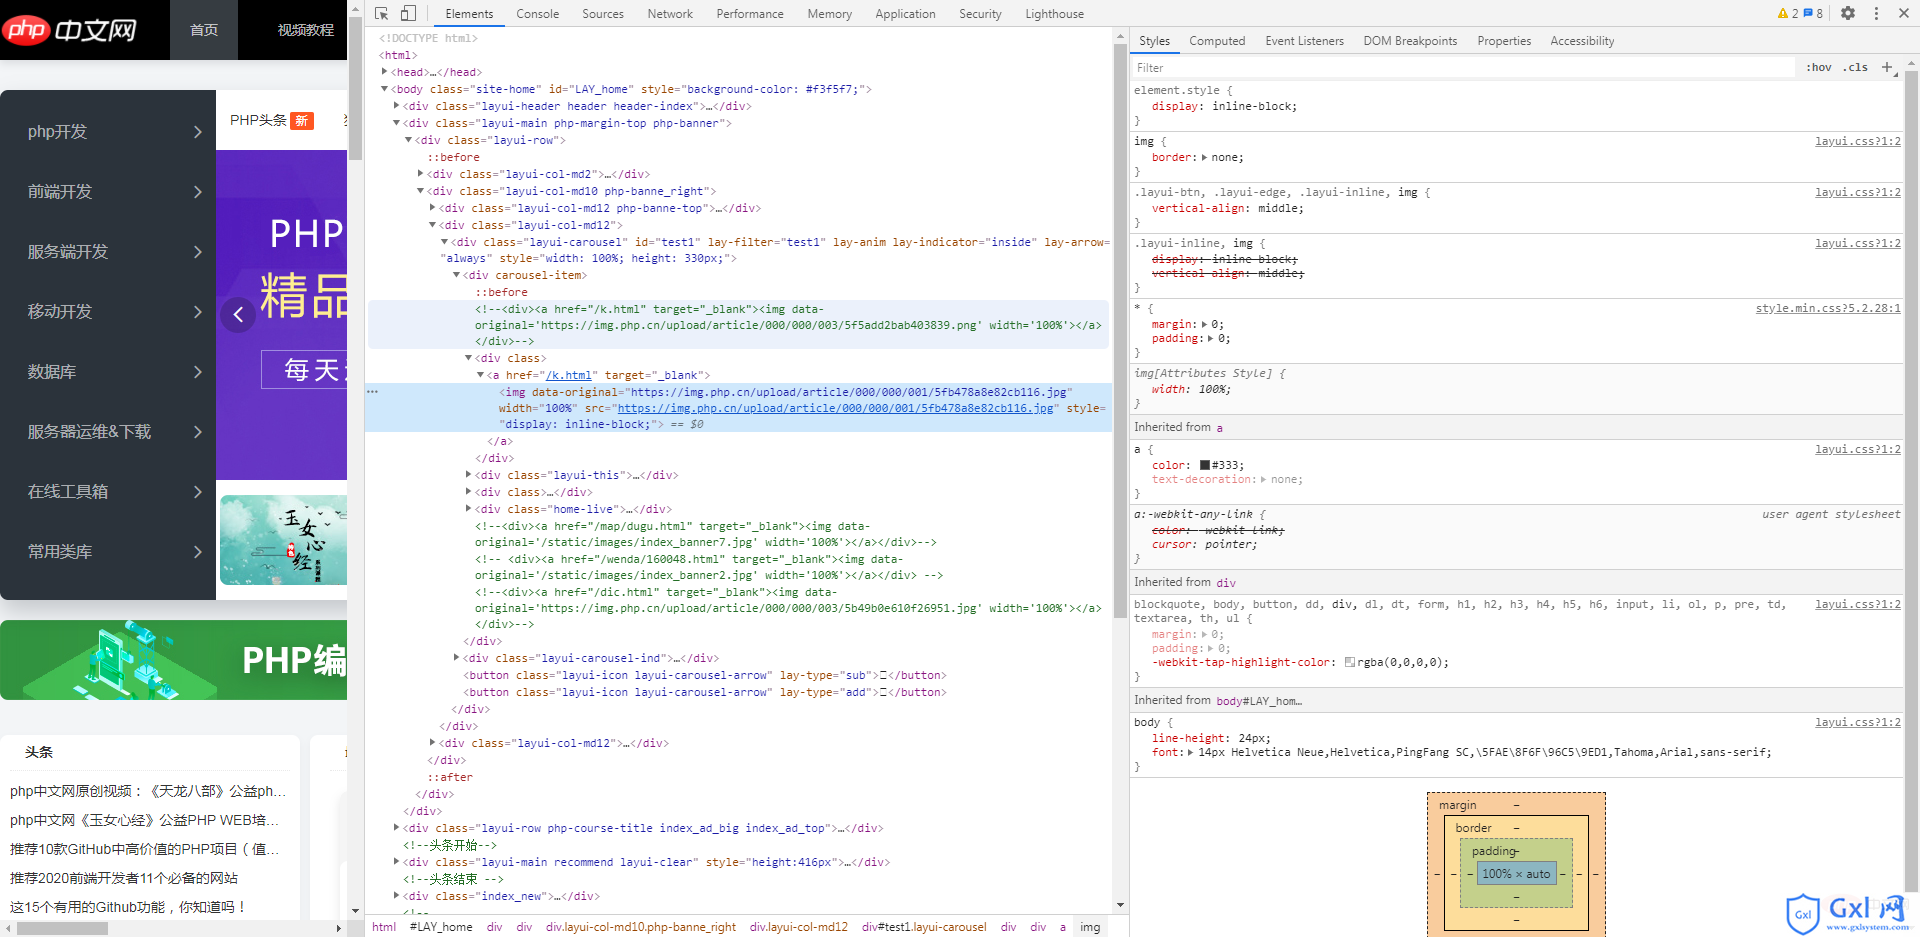The width and height of the screenshot is (1920, 937).
Task: Click the messages count indicator
Action: point(1813,13)
